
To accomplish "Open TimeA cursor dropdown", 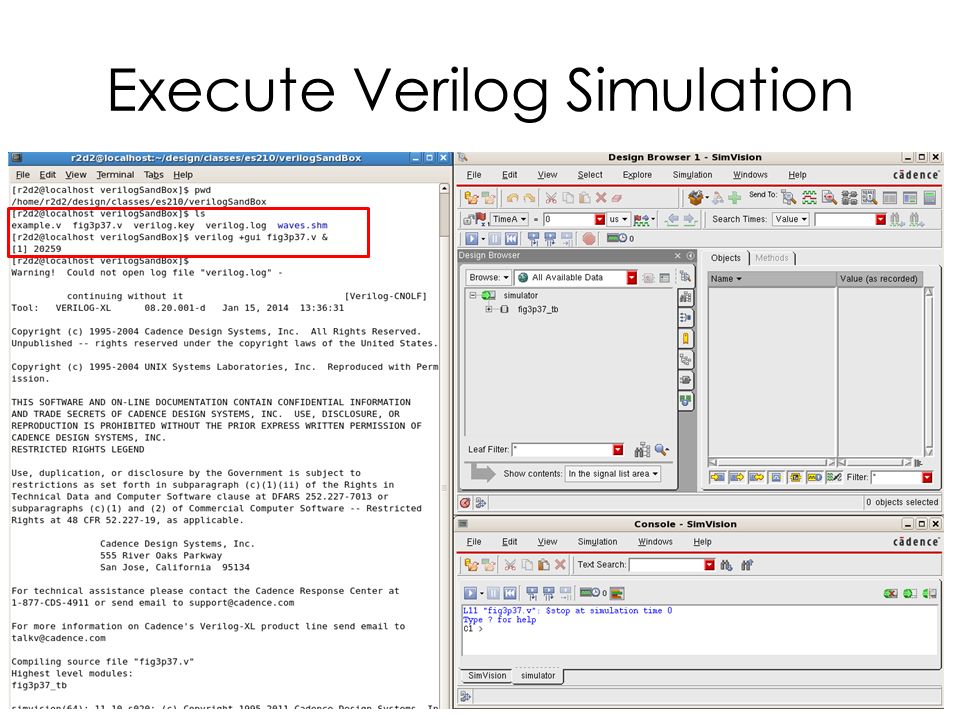I will [x=509, y=219].
